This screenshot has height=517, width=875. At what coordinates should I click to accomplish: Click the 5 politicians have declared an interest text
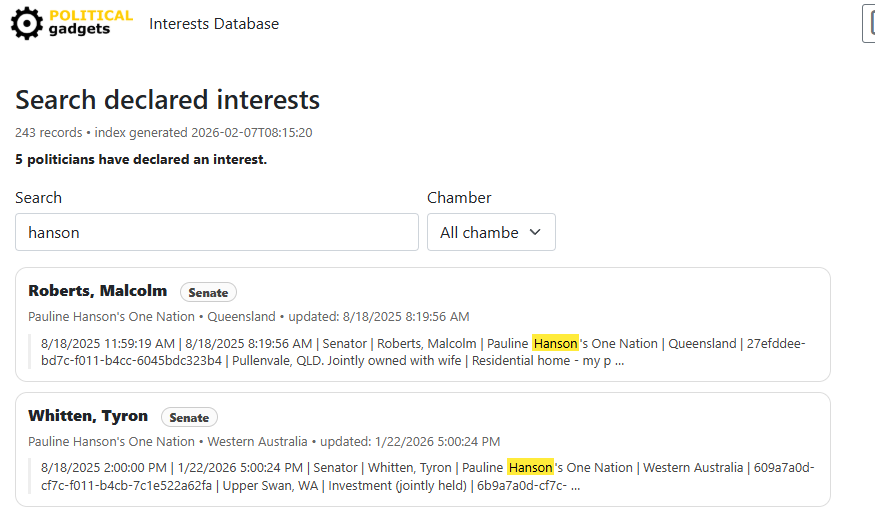(141, 160)
